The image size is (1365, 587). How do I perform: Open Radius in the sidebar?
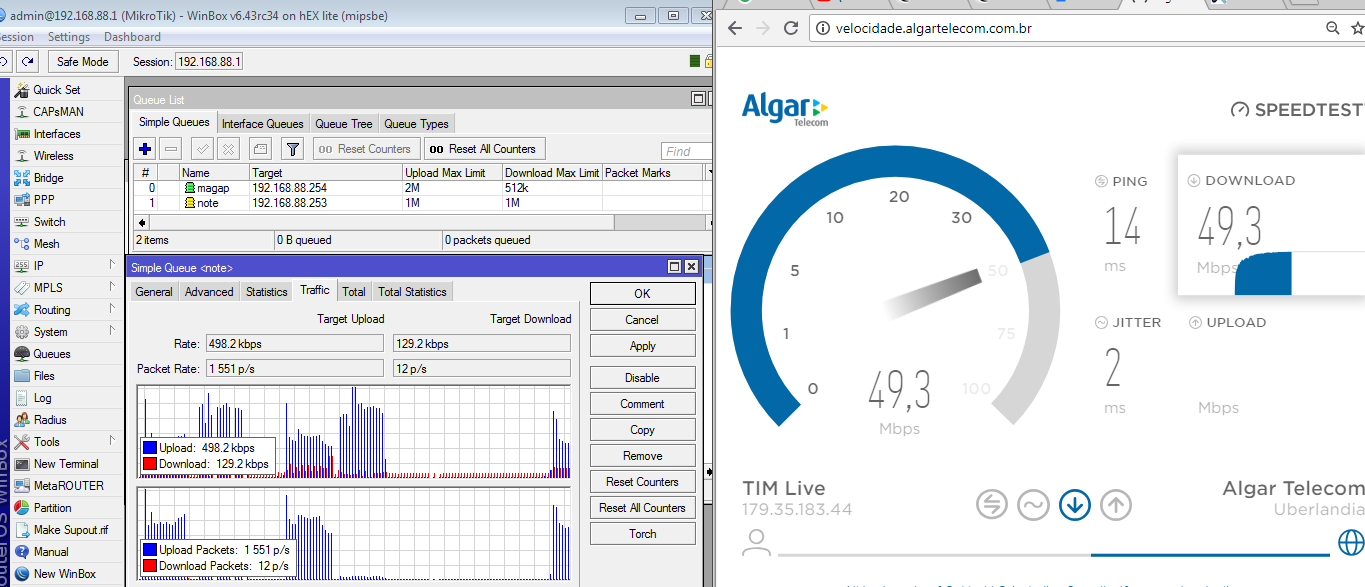point(50,420)
